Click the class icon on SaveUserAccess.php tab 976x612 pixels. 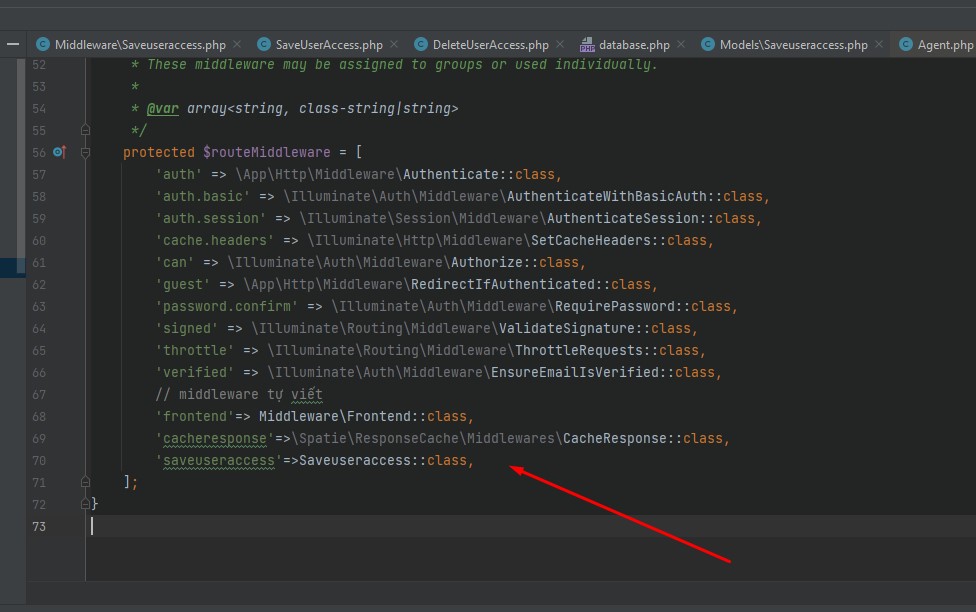(x=264, y=44)
